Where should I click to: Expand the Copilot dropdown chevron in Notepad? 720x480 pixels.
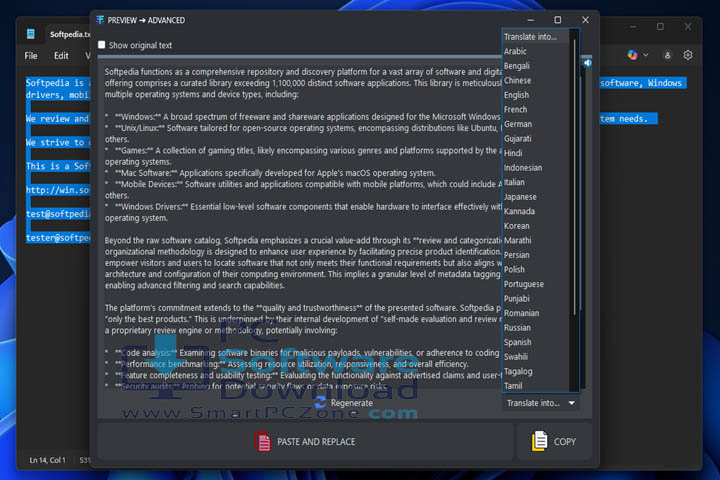point(646,55)
